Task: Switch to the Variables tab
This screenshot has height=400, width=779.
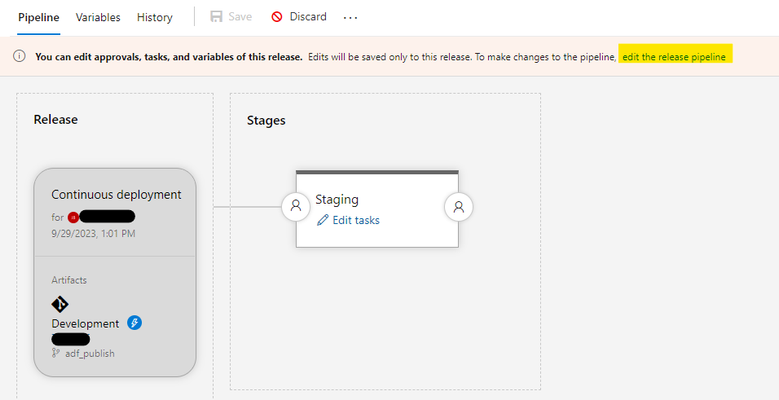Action: (98, 17)
